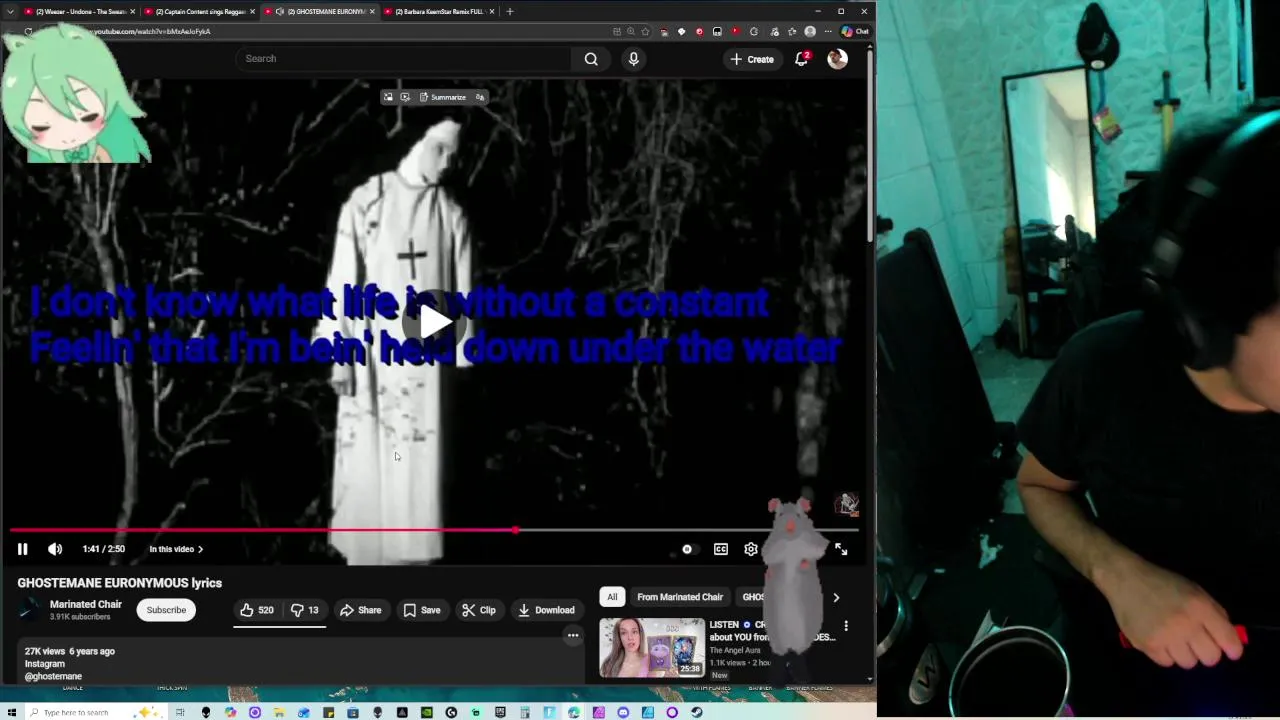Download the video with Download button
Viewport: 1280px width, 720px height.
(x=546, y=610)
